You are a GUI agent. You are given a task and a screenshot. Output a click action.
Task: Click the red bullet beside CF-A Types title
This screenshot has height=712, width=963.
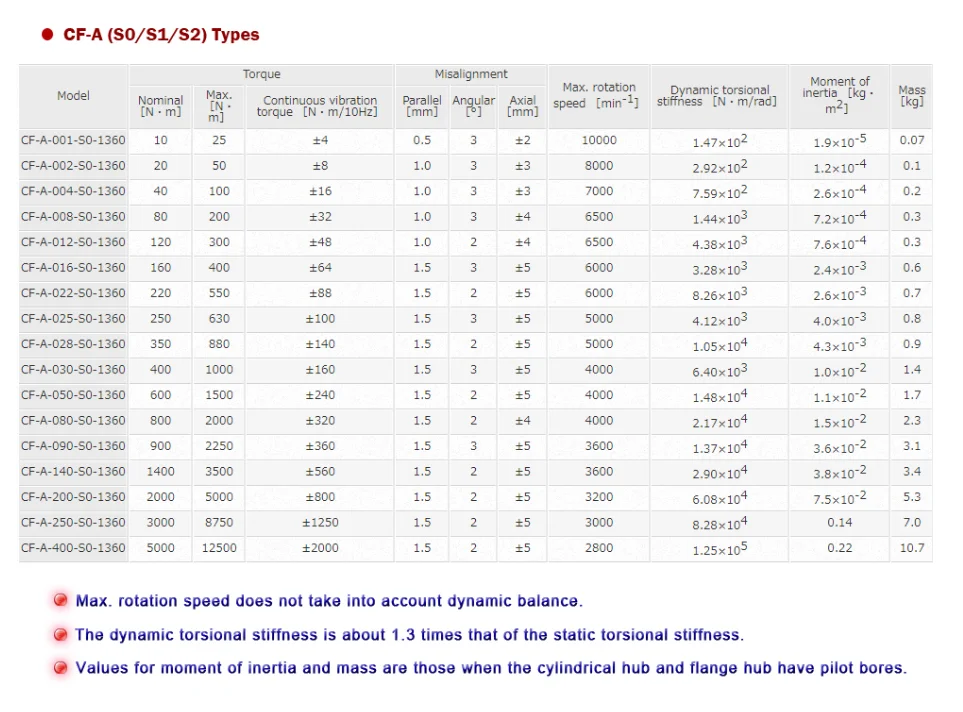tap(47, 35)
